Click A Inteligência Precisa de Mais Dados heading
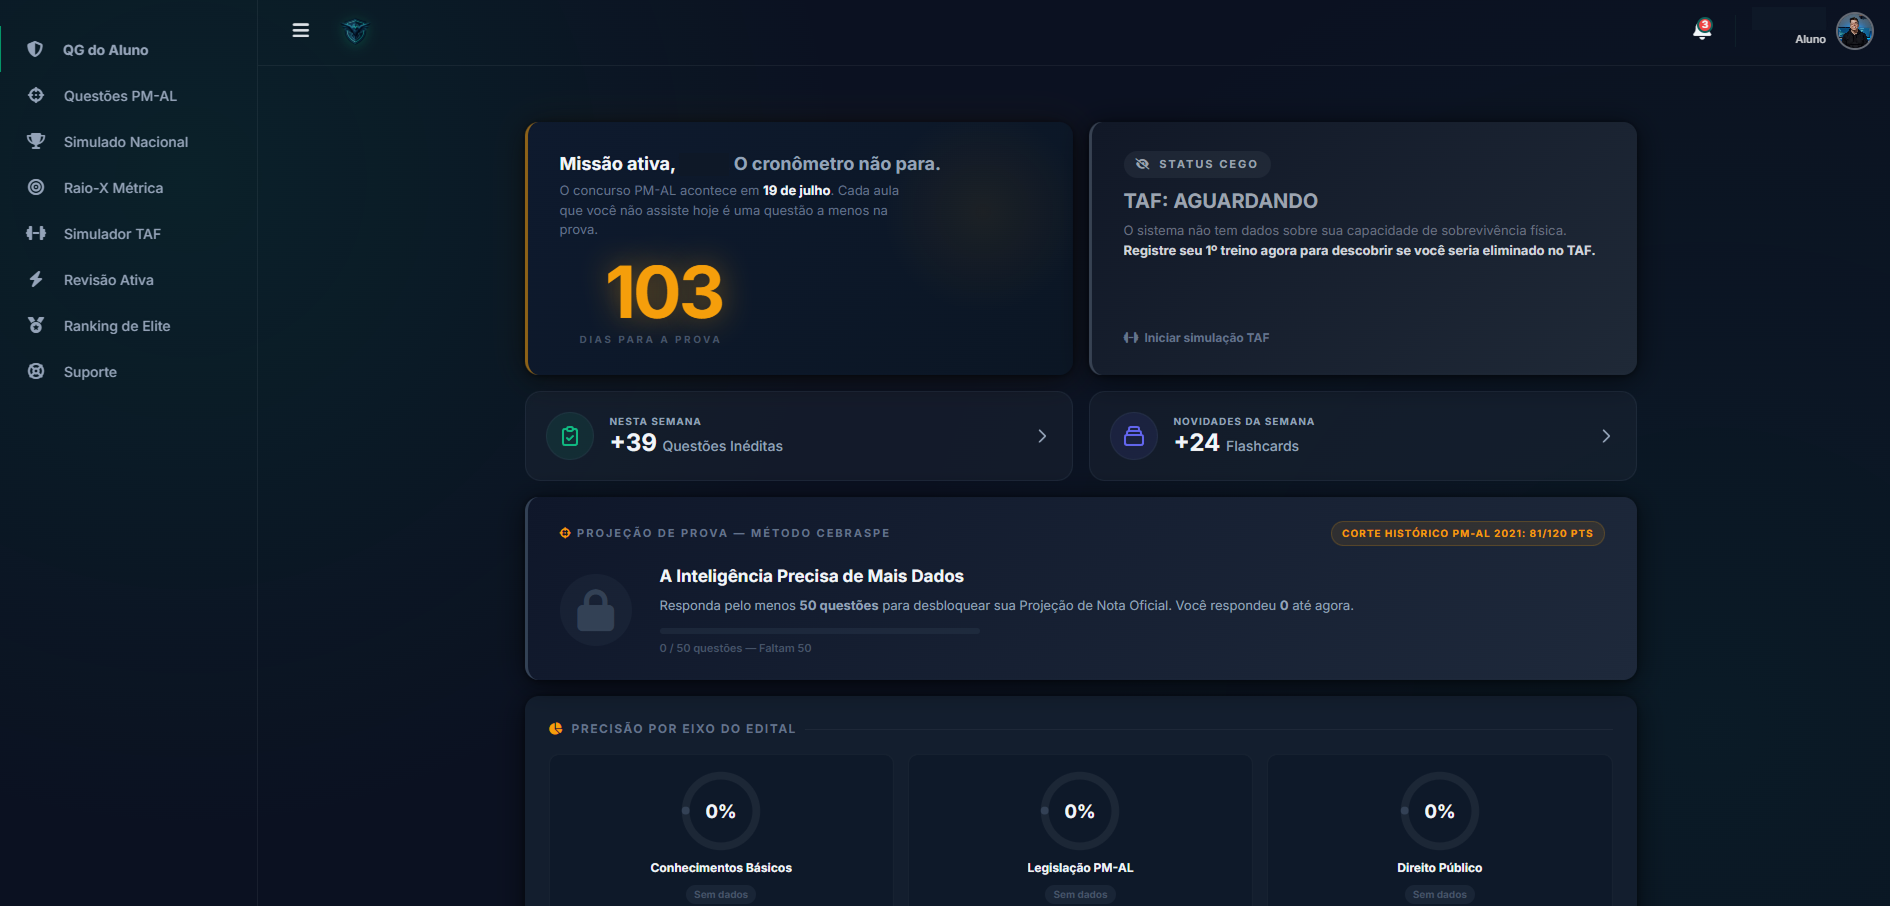This screenshot has height=906, width=1890. click(x=811, y=576)
